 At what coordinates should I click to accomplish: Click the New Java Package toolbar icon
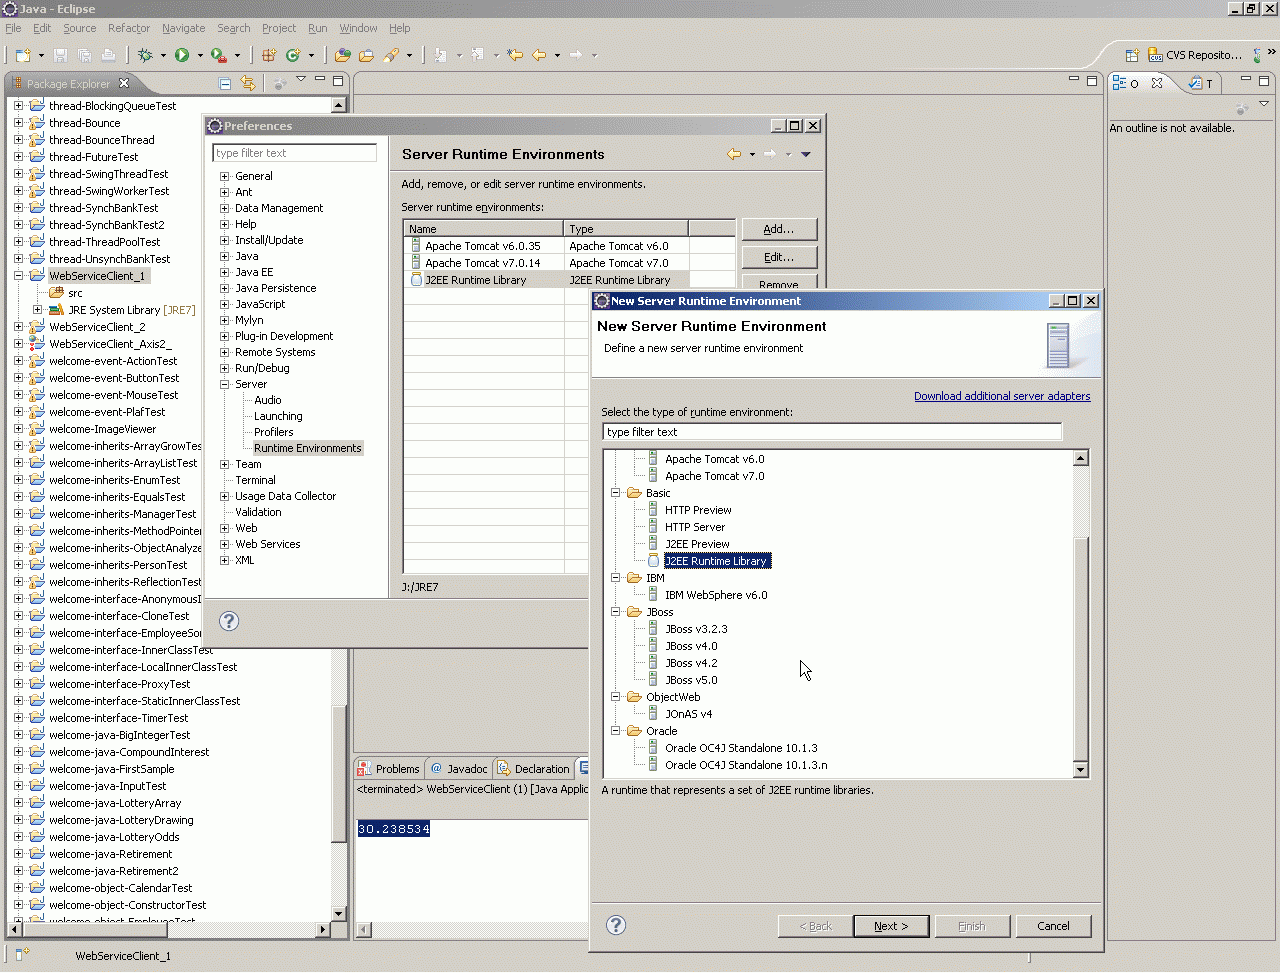[269, 55]
